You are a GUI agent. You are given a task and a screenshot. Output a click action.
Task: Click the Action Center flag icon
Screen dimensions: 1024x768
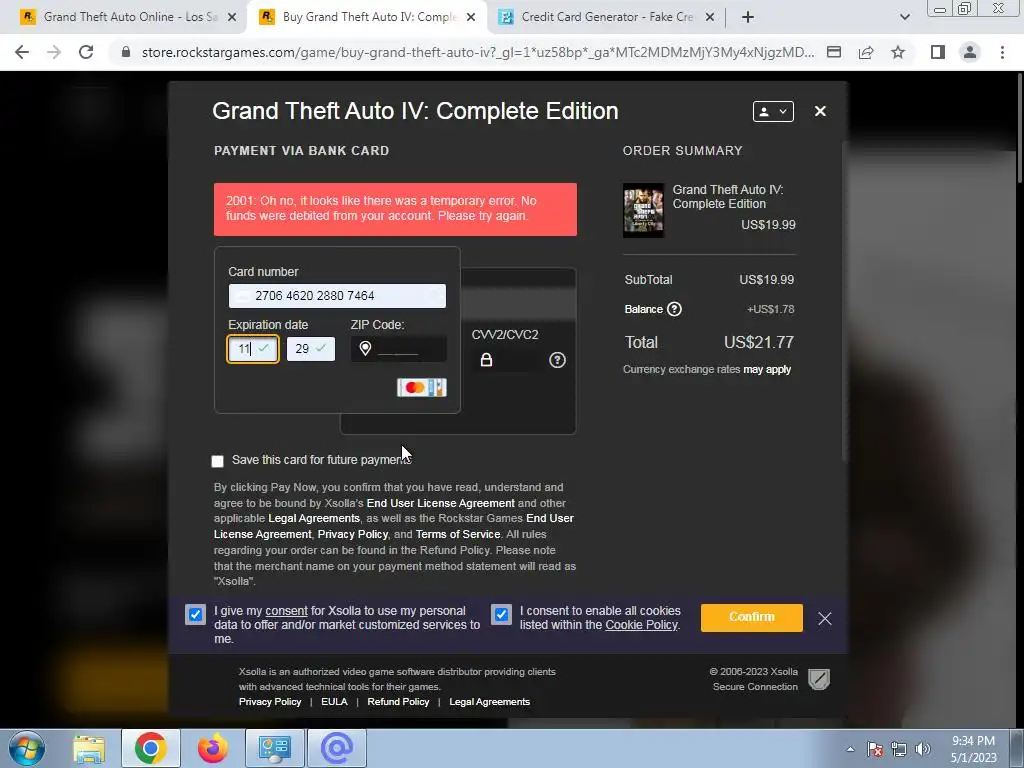pyautogui.click(x=875, y=749)
